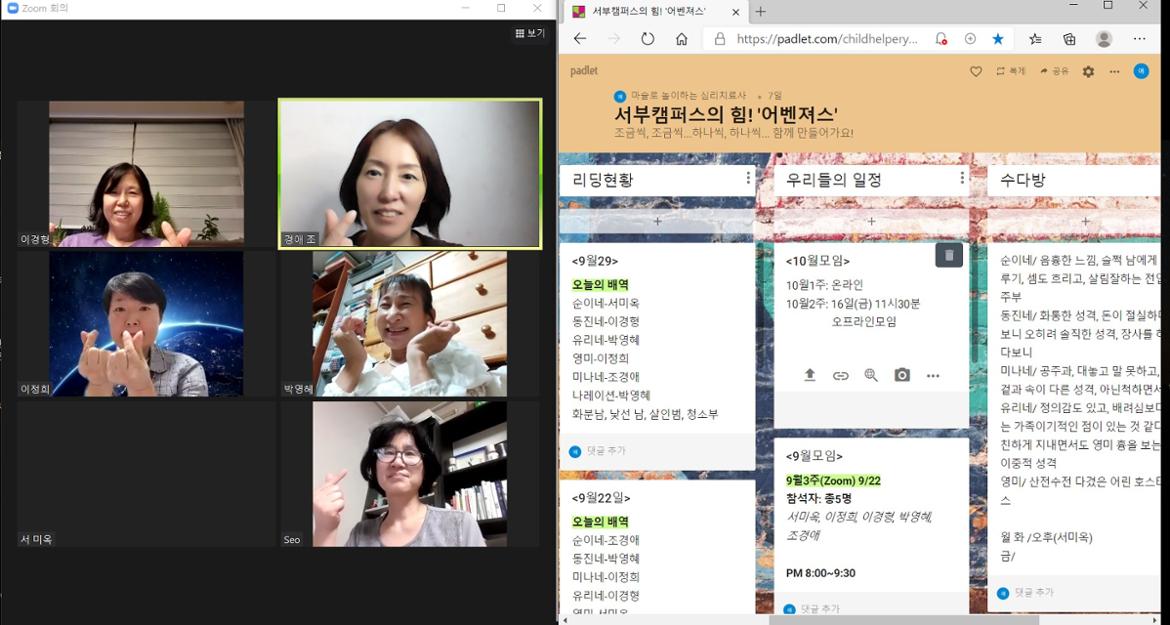Image resolution: width=1170 pixels, height=625 pixels.
Task: Delete the 10월모임 post with trash icon
Action: coord(949,256)
